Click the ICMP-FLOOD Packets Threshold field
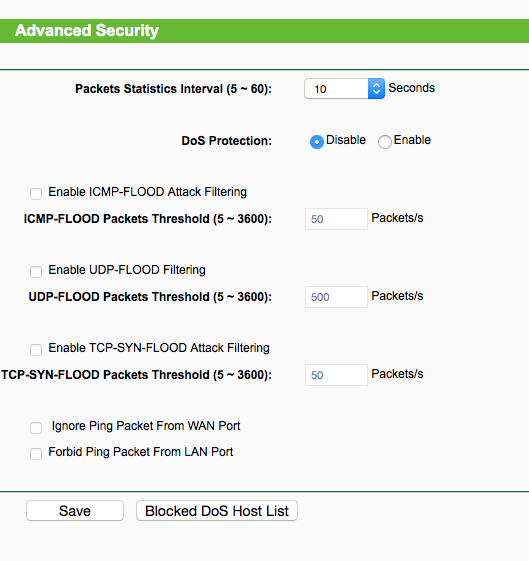The height and width of the screenshot is (561, 529). (x=336, y=219)
